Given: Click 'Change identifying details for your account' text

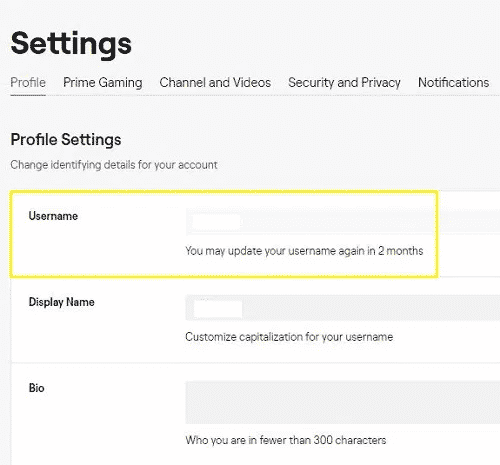Looking at the screenshot, I should coord(114,165).
